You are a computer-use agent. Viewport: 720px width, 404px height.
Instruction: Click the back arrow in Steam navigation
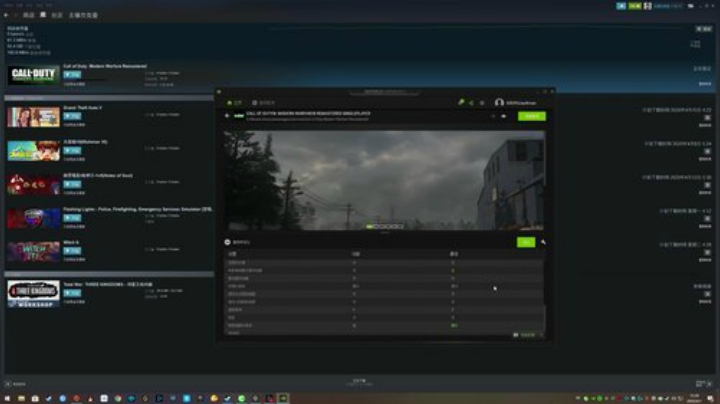point(6,15)
